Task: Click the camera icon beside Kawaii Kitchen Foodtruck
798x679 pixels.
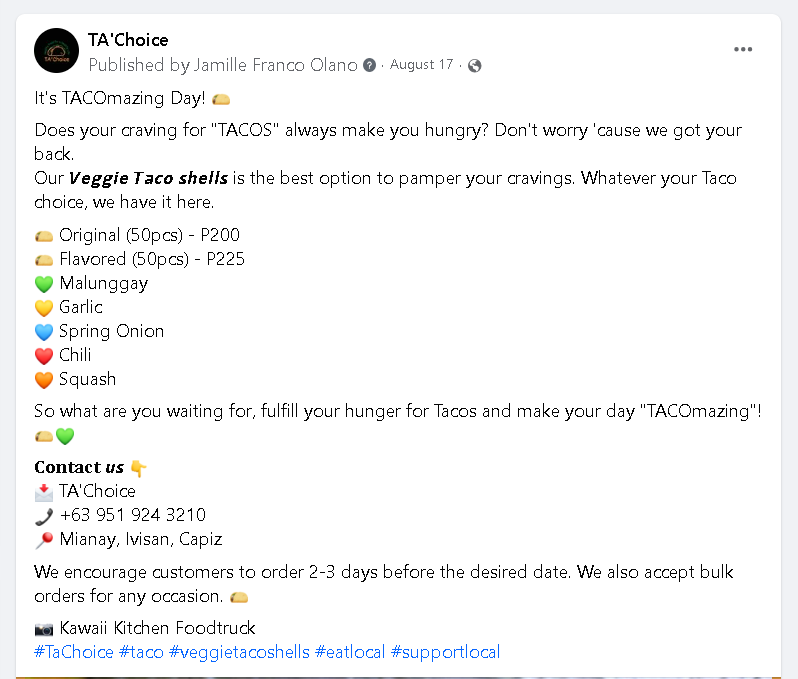Action: (44, 629)
